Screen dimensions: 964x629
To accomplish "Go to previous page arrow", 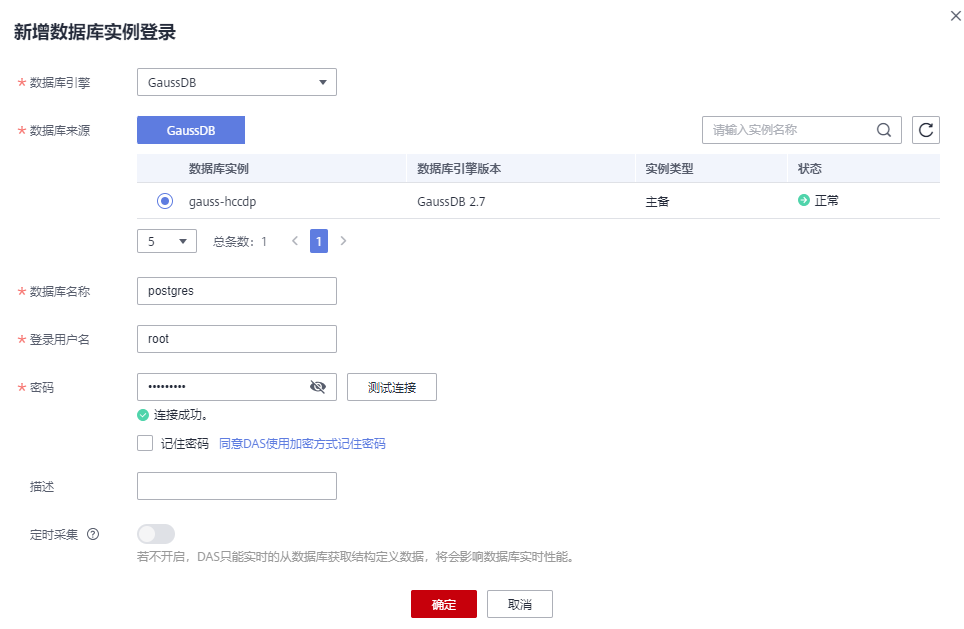I will (295, 241).
